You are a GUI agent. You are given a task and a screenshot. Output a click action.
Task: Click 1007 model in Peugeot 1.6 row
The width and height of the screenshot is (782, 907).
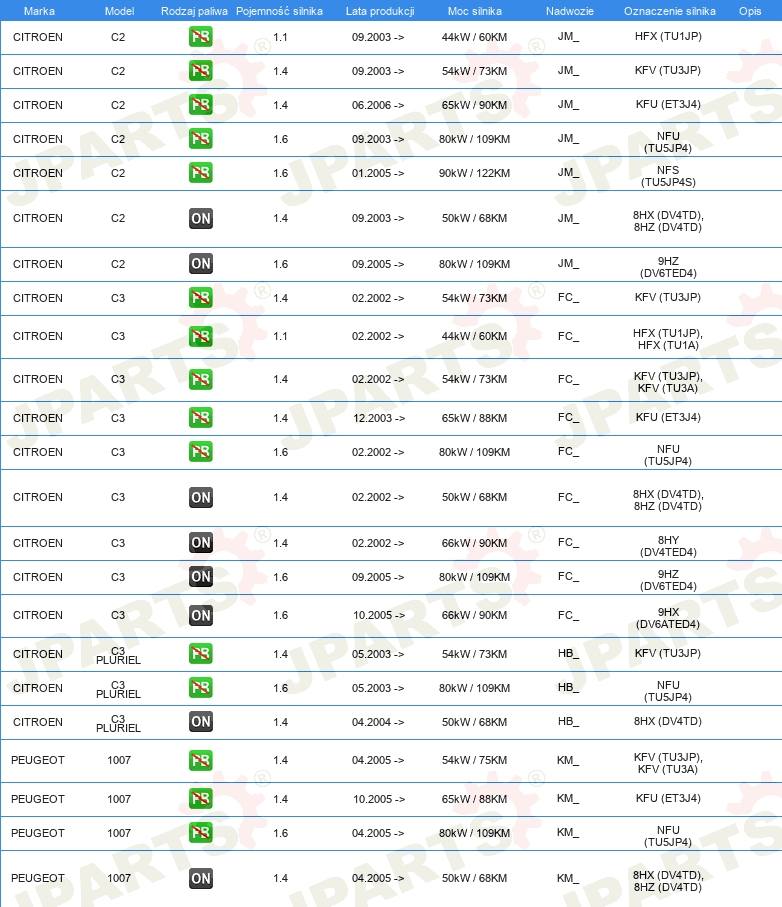click(x=119, y=833)
